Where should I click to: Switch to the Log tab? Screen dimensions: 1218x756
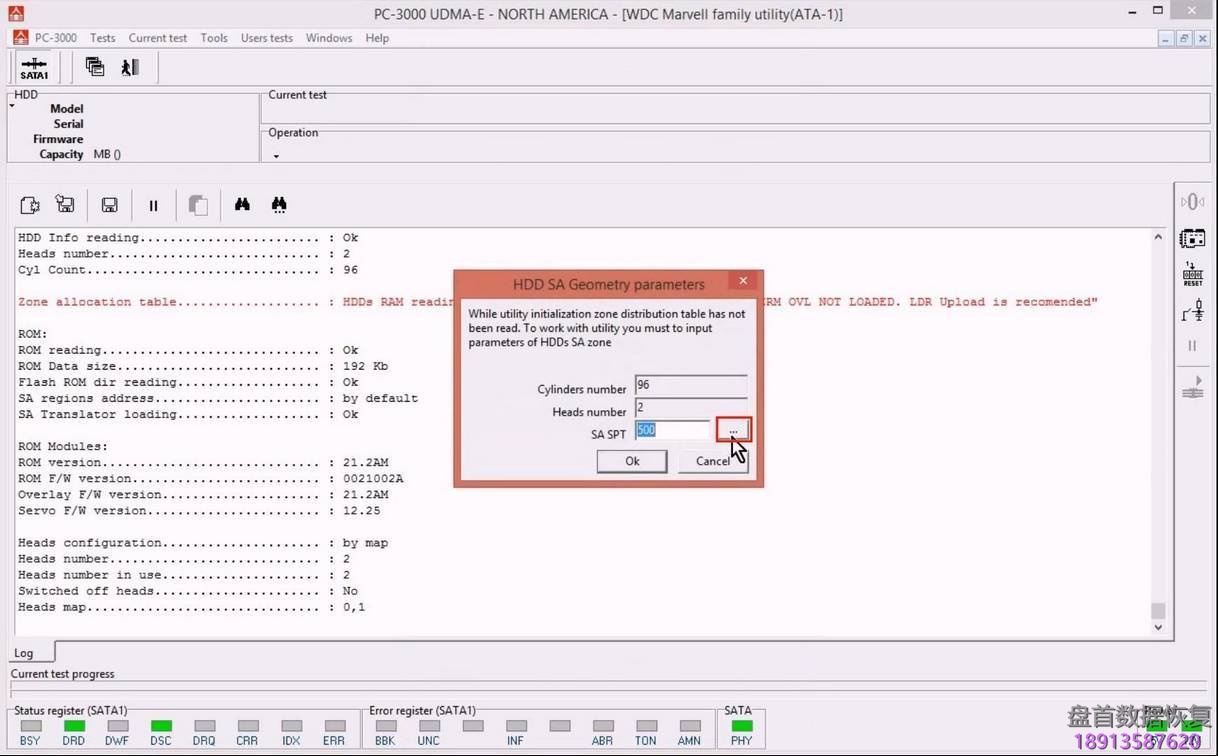coord(24,652)
